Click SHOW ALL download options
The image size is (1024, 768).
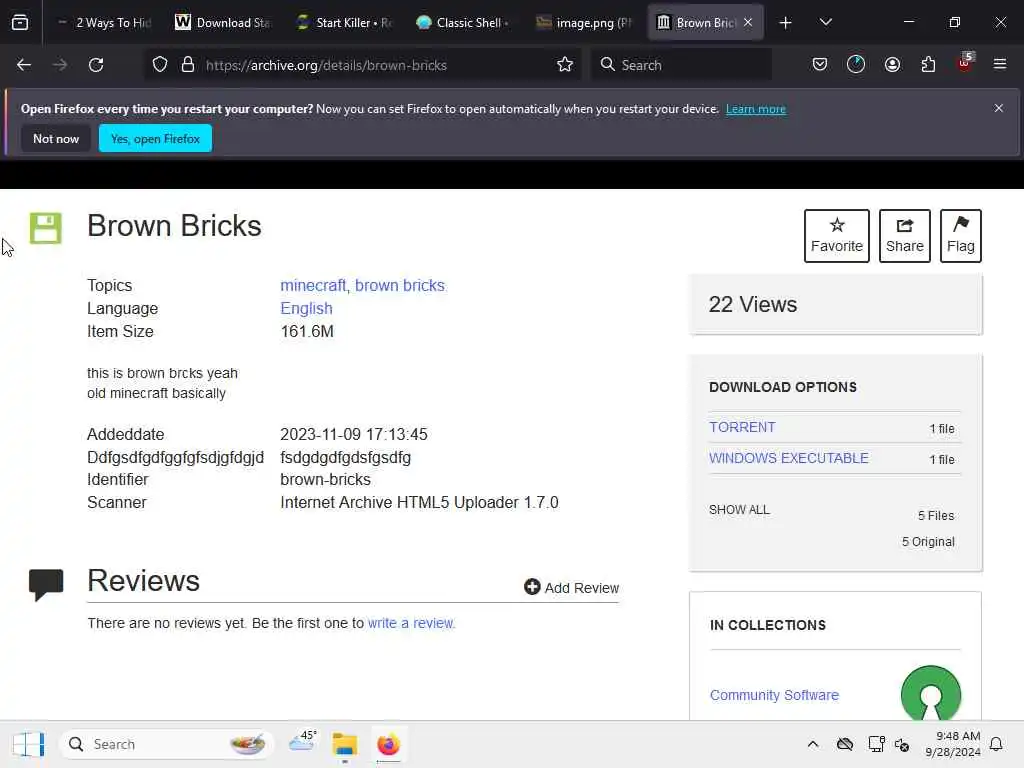[x=739, y=509]
